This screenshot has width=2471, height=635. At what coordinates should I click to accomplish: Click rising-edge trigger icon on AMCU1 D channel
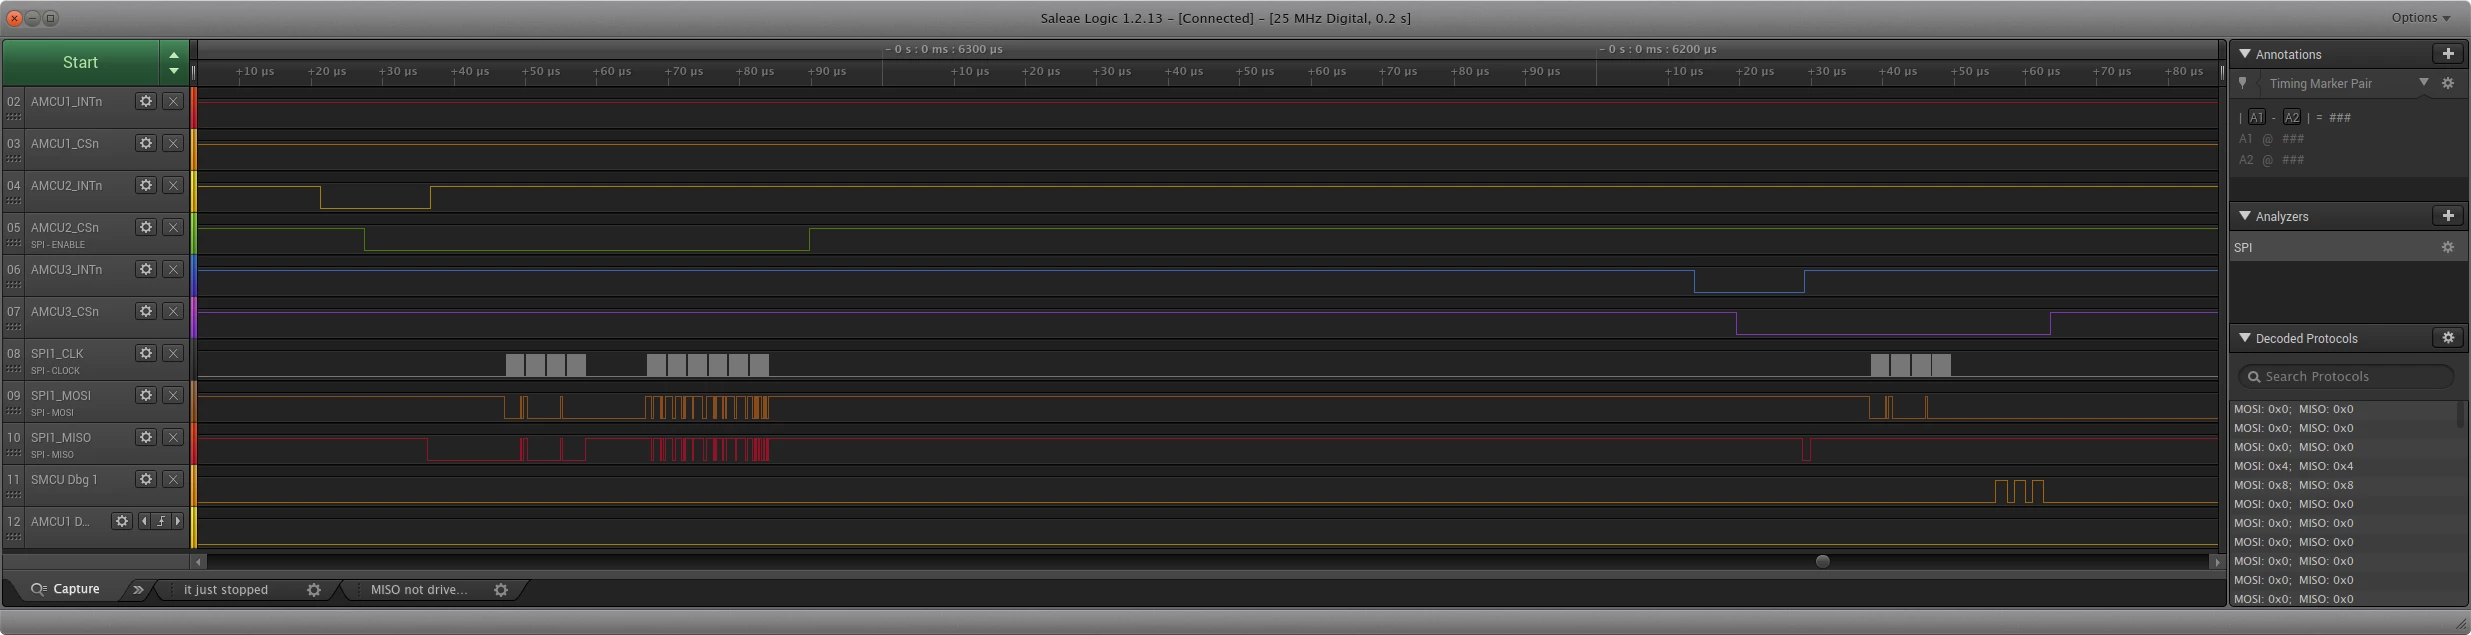click(x=161, y=521)
